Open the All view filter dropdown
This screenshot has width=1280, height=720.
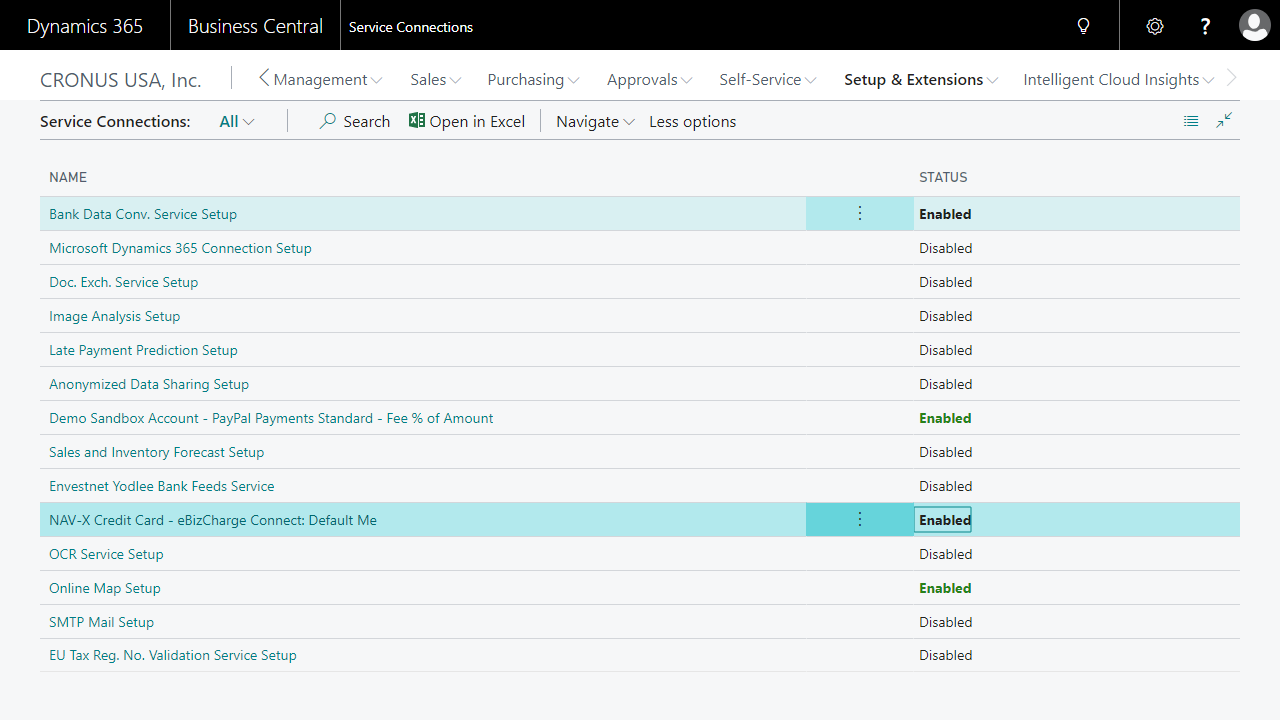(x=237, y=121)
